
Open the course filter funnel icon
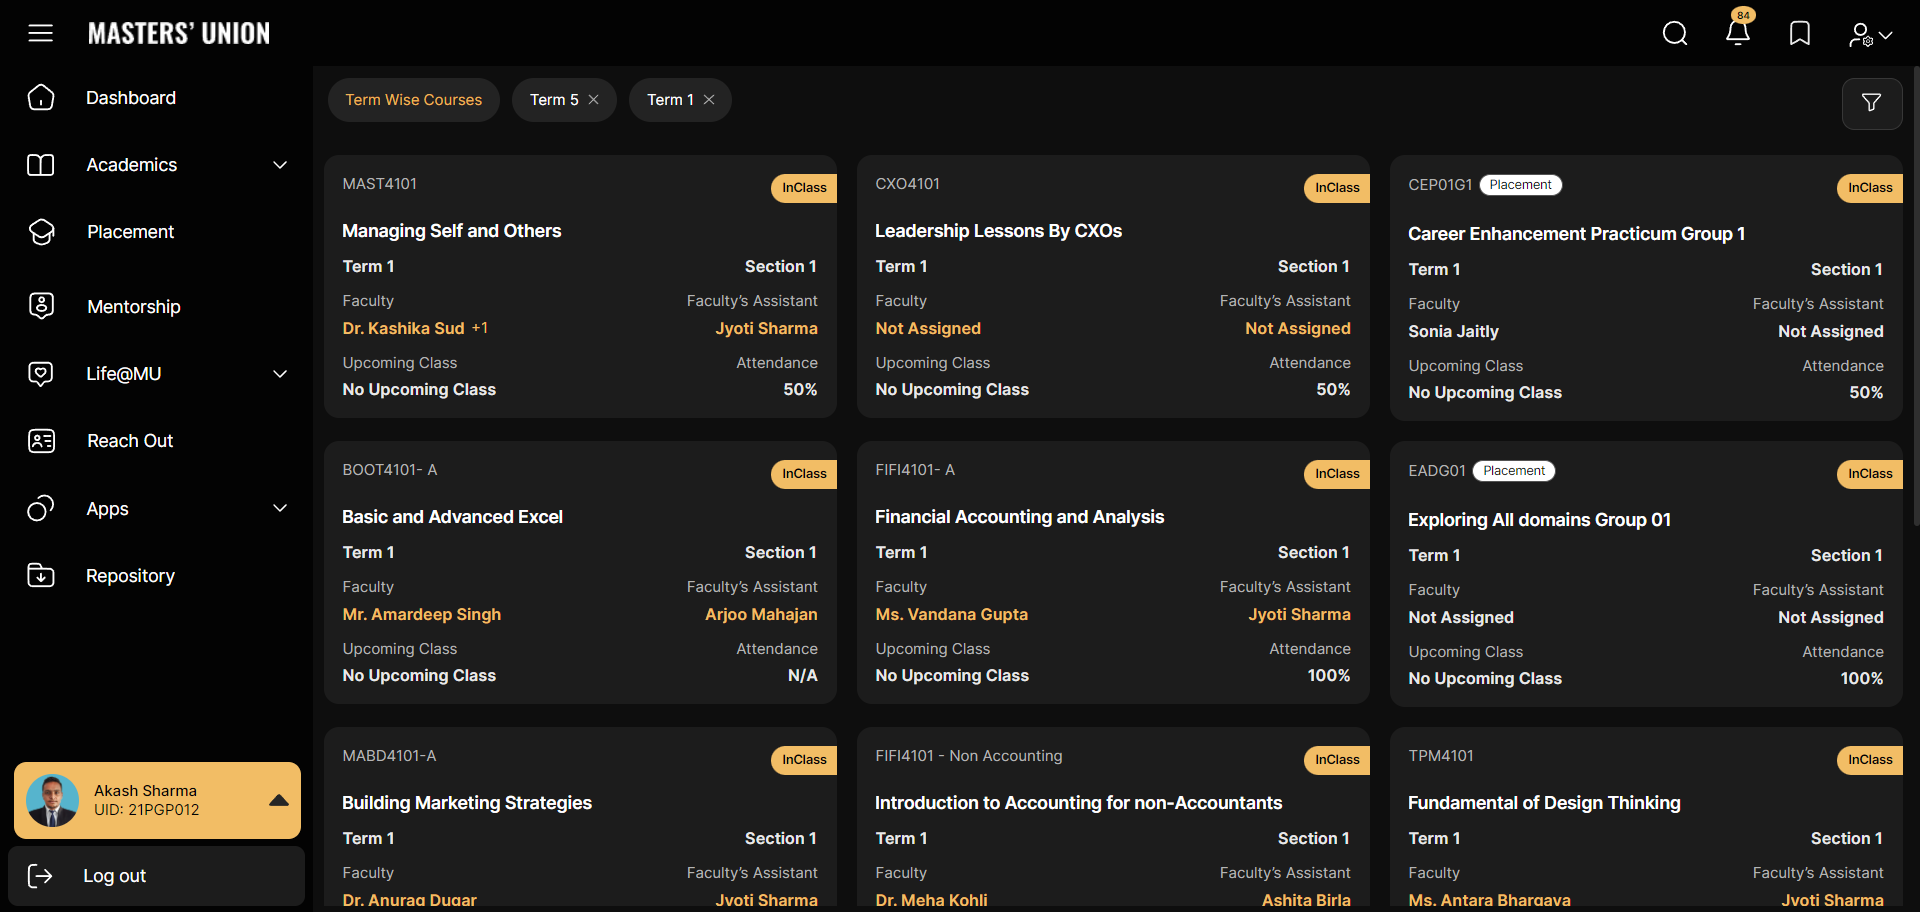(1871, 103)
